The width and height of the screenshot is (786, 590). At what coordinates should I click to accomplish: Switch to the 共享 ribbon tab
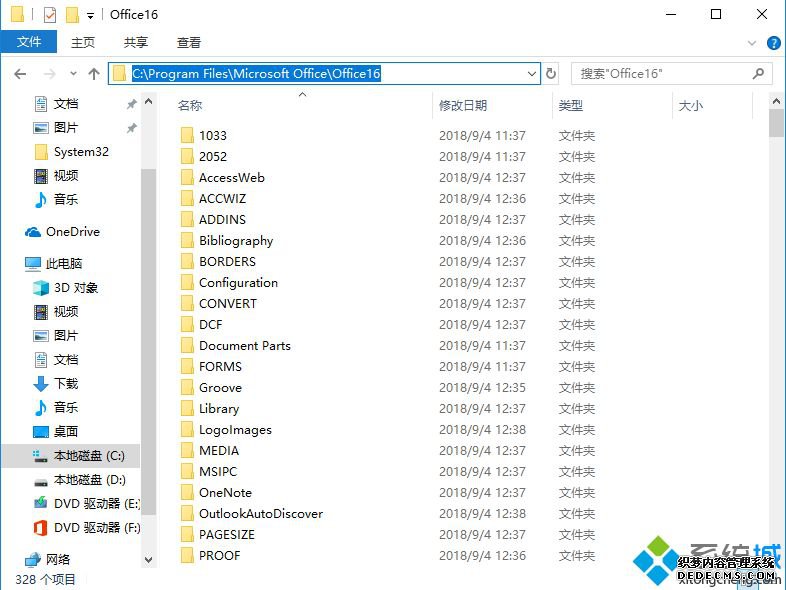(136, 42)
